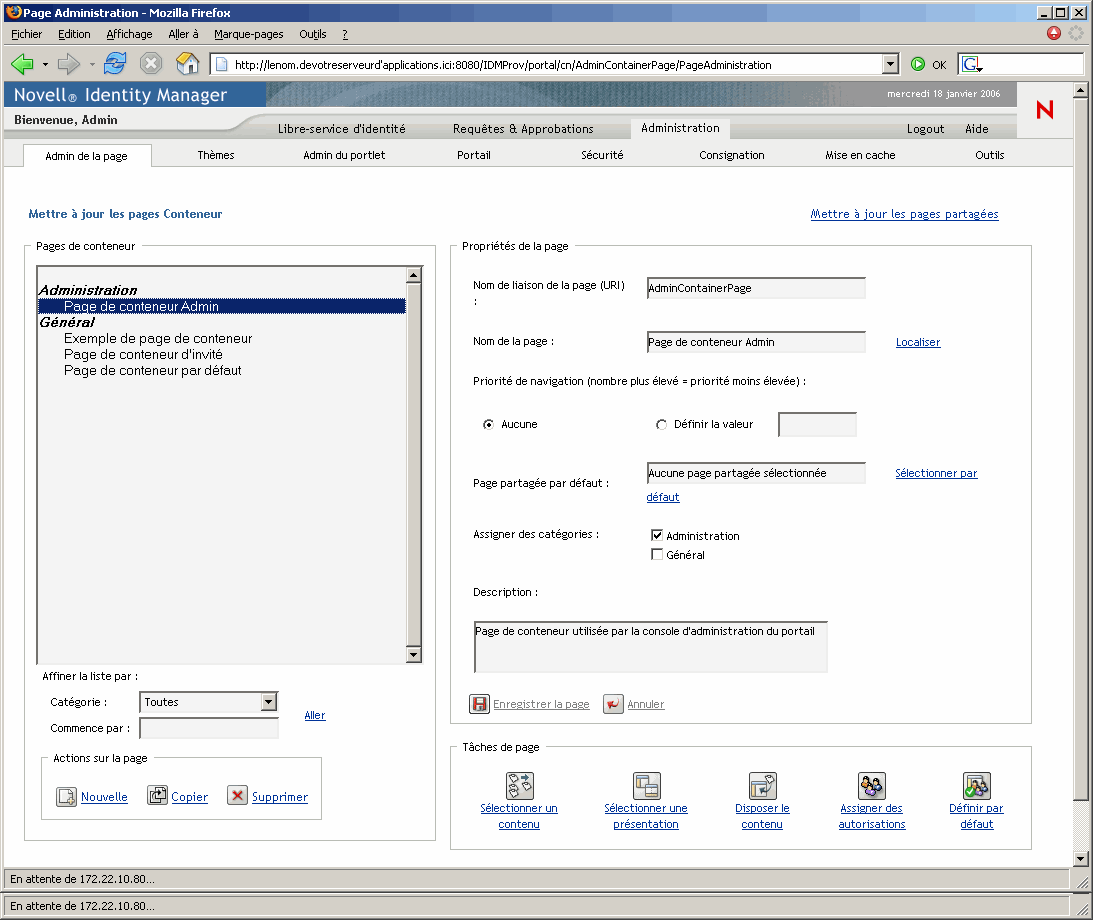Select Page de conteneur par défaut

153,370
